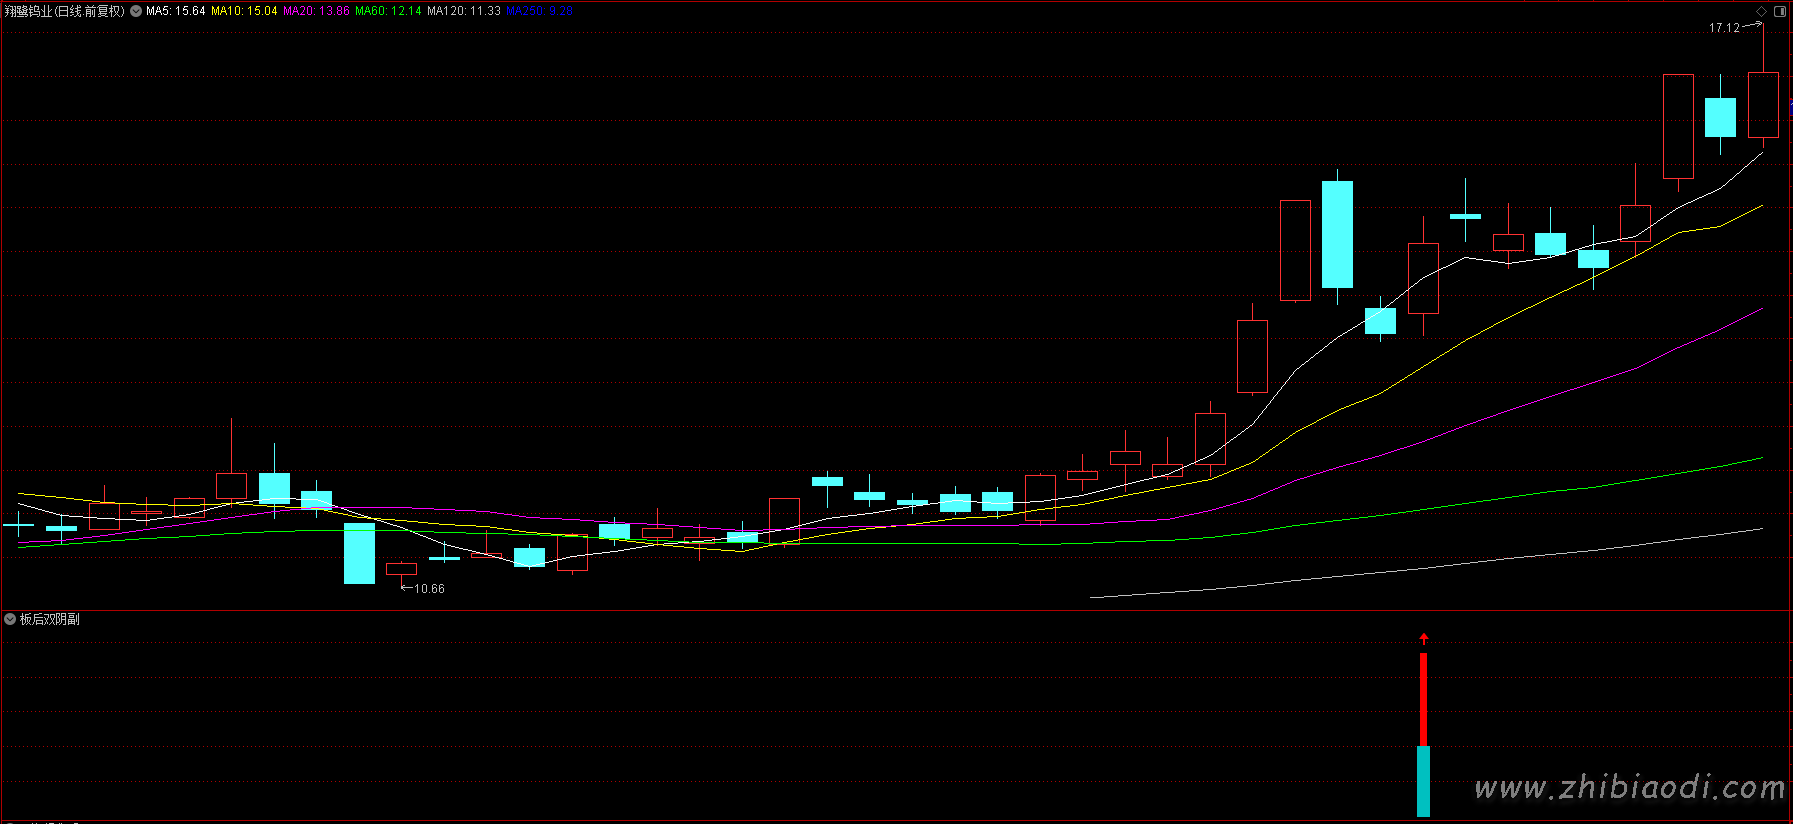This screenshot has width=1793, height=824.
Task: Click the 板后双阴副 indicator label
Action: (x=50, y=619)
